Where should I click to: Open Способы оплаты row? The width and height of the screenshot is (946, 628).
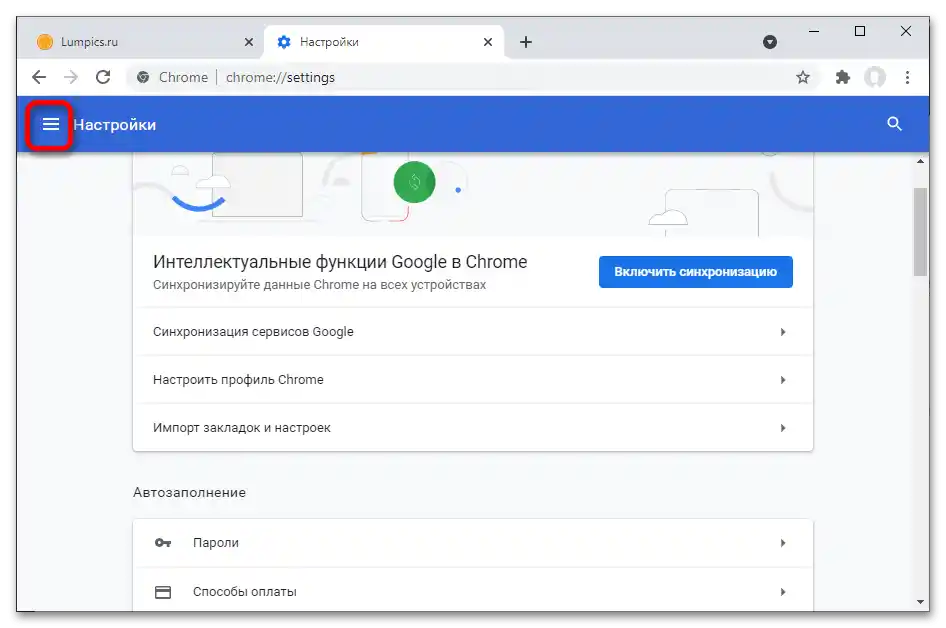[x=473, y=592]
